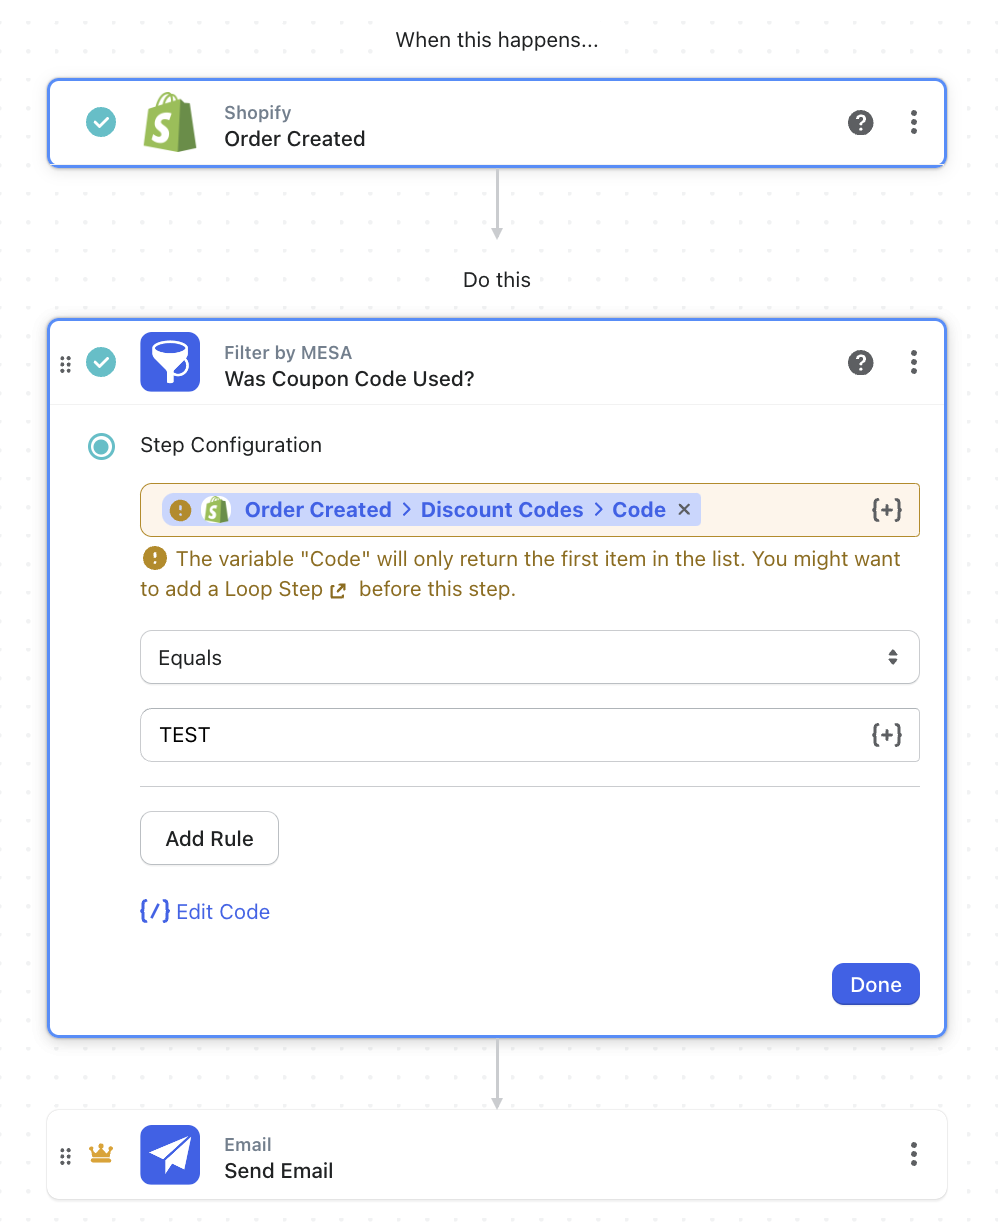The image size is (998, 1230).
Task: Open three-dot menu of Filter by MESA step
Action: click(913, 362)
